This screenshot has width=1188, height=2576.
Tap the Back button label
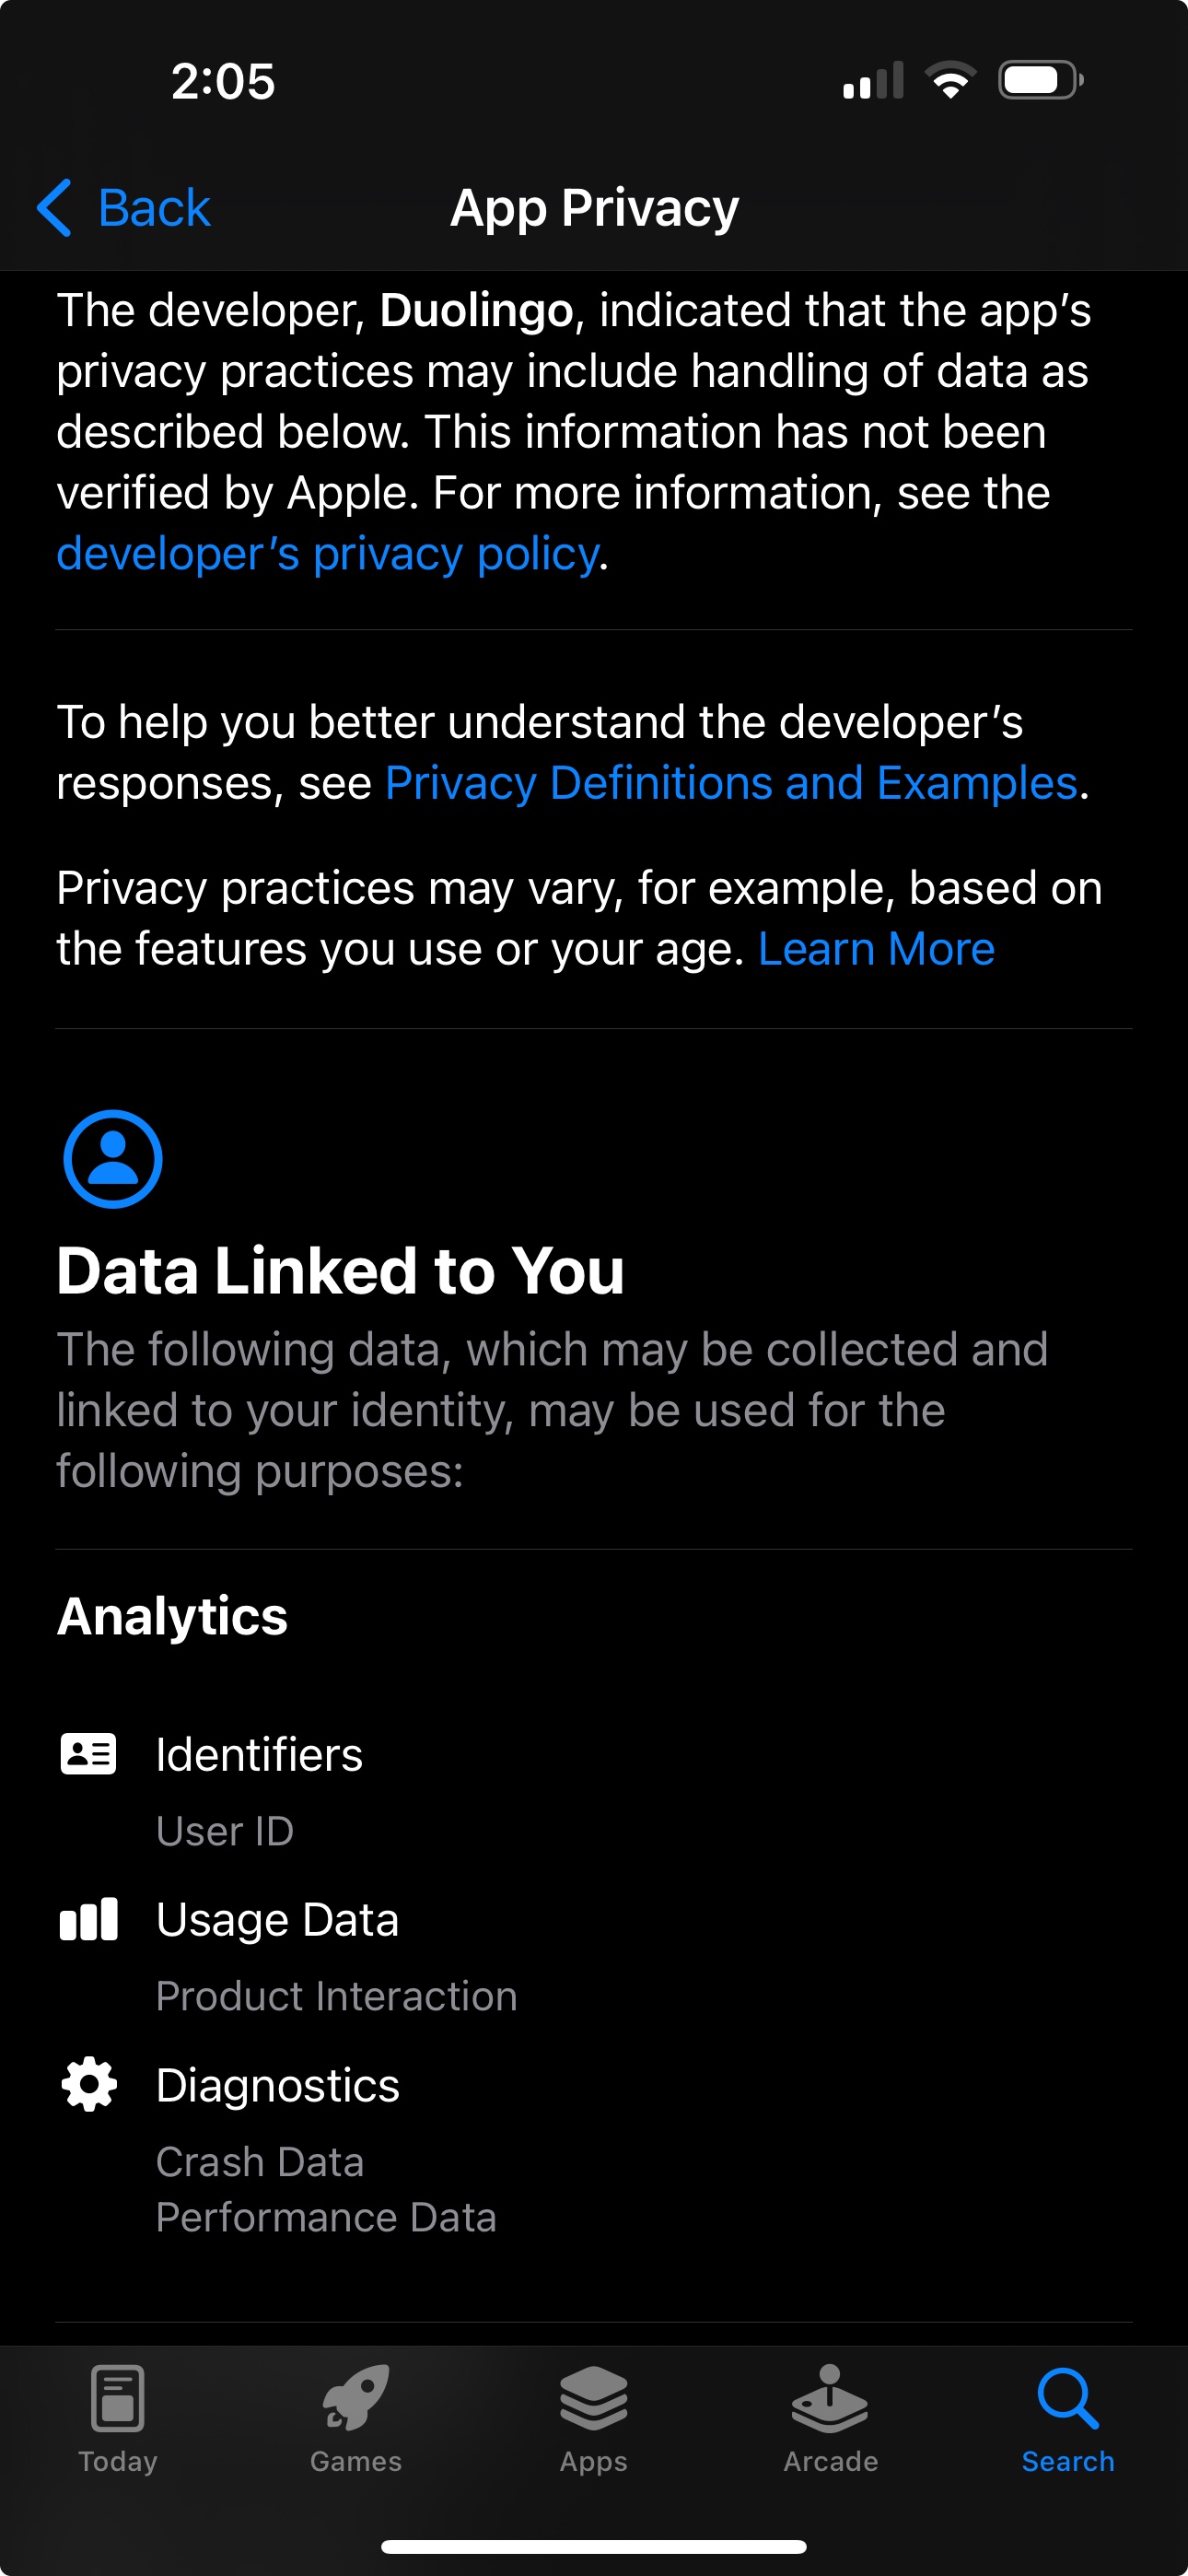[x=154, y=208]
